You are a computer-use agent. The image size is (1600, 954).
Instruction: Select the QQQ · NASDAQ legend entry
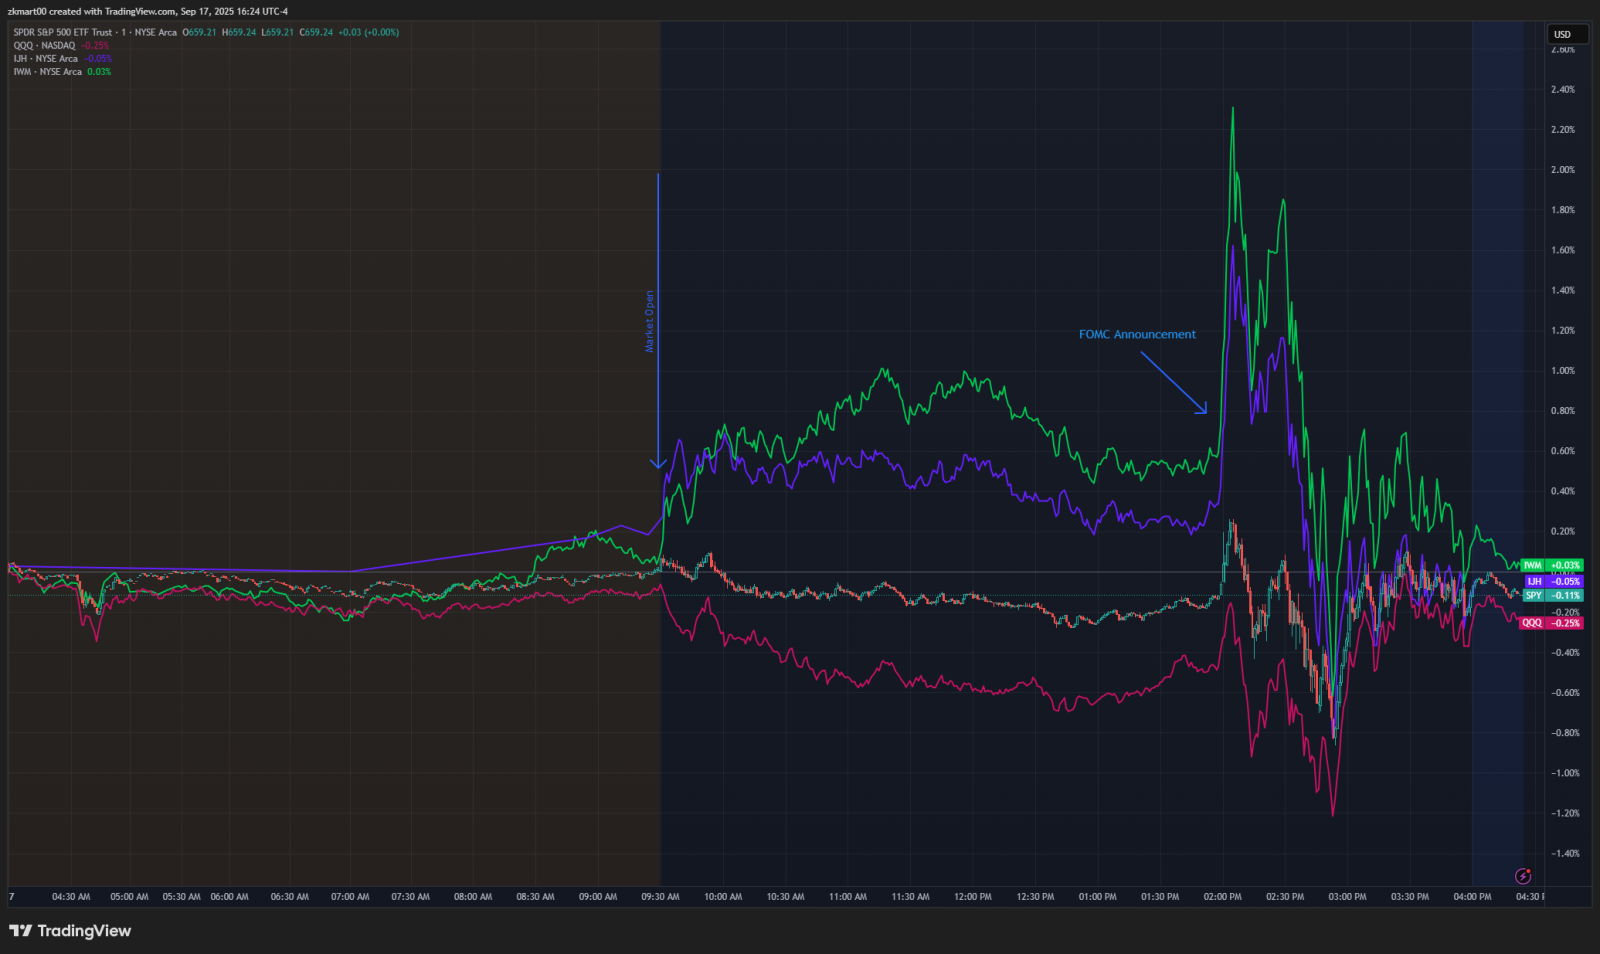click(44, 45)
